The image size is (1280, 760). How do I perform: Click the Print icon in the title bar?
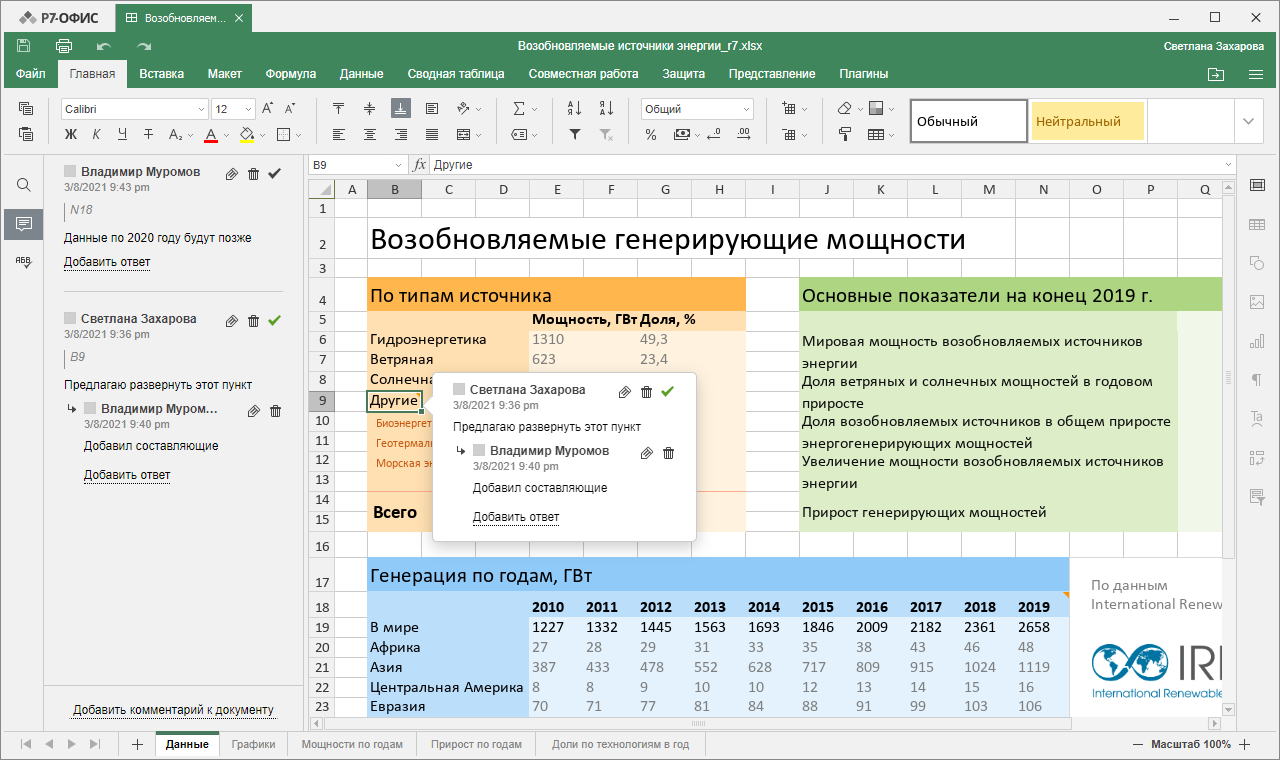[64, 46]
